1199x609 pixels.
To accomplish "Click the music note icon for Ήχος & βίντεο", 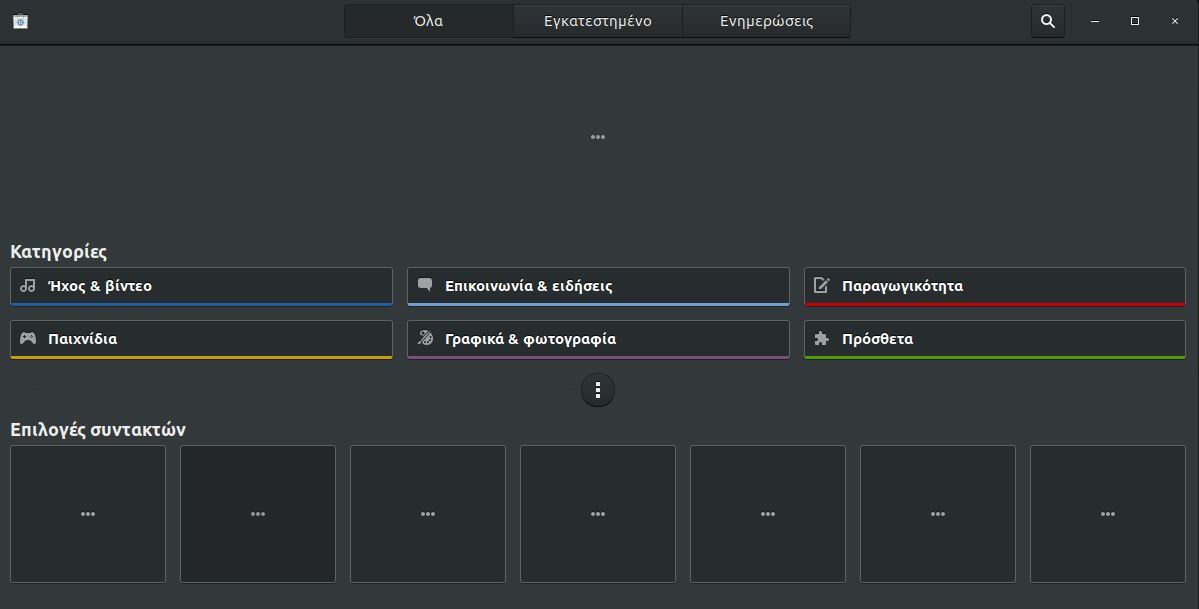I will pyautogui.click(x=28, y=286).
